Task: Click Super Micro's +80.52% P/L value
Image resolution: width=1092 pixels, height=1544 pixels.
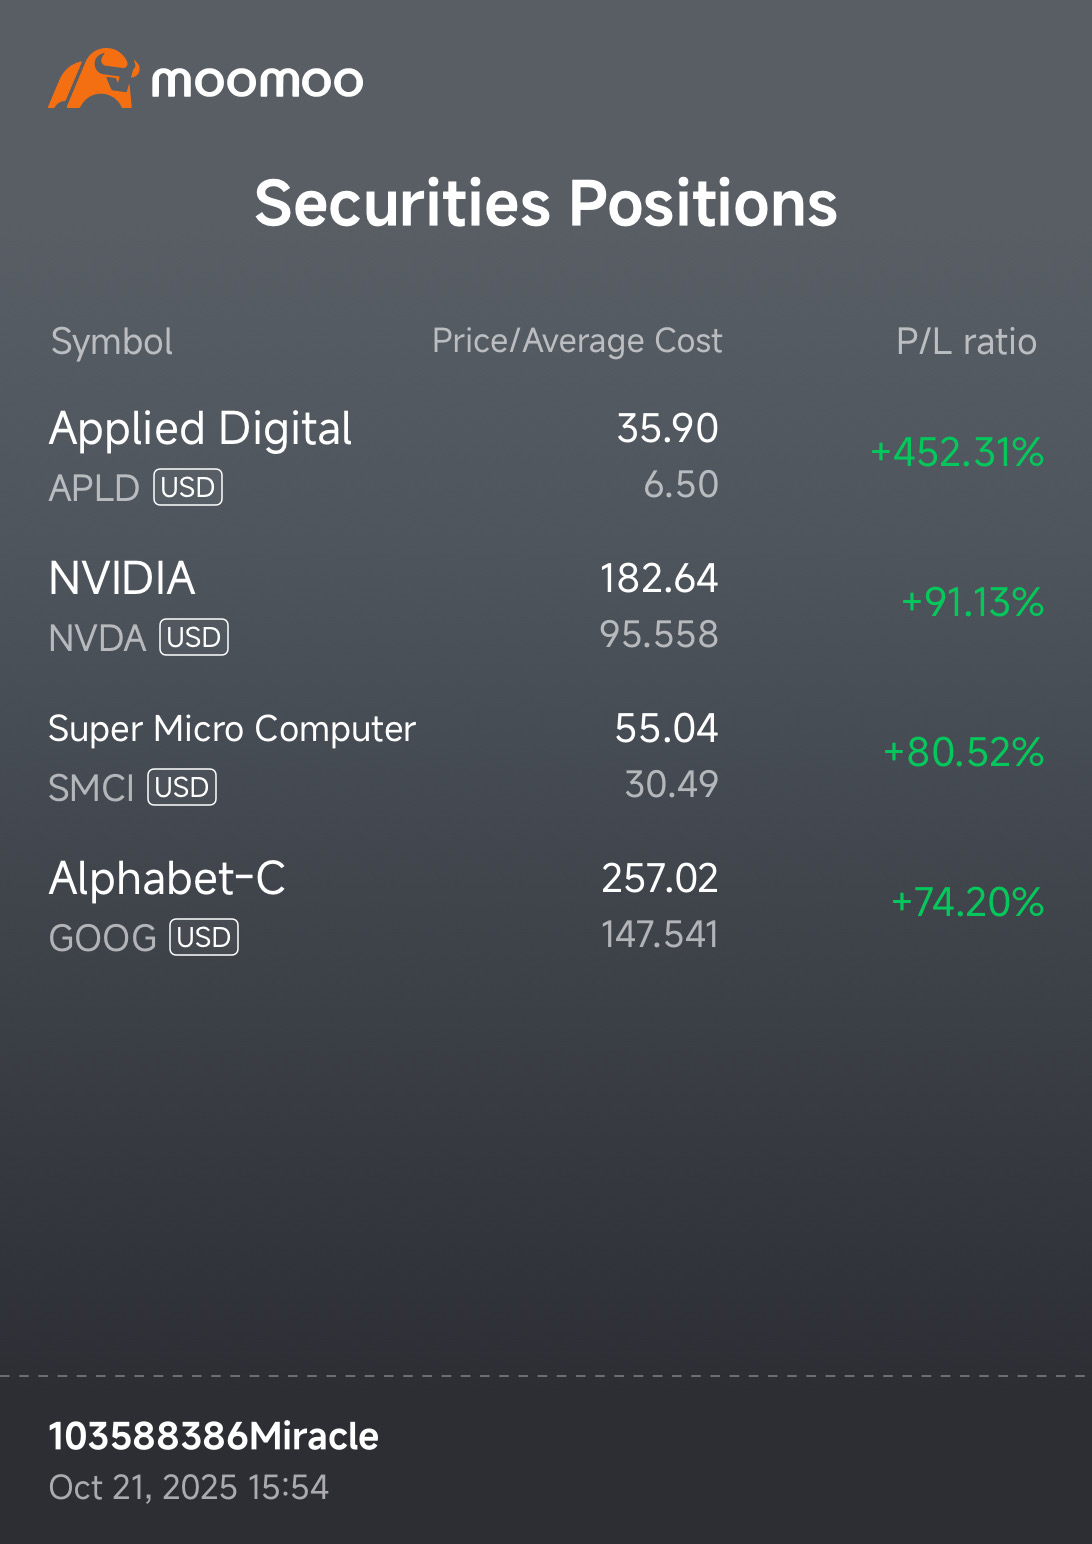Action: (x=963, y=753)
